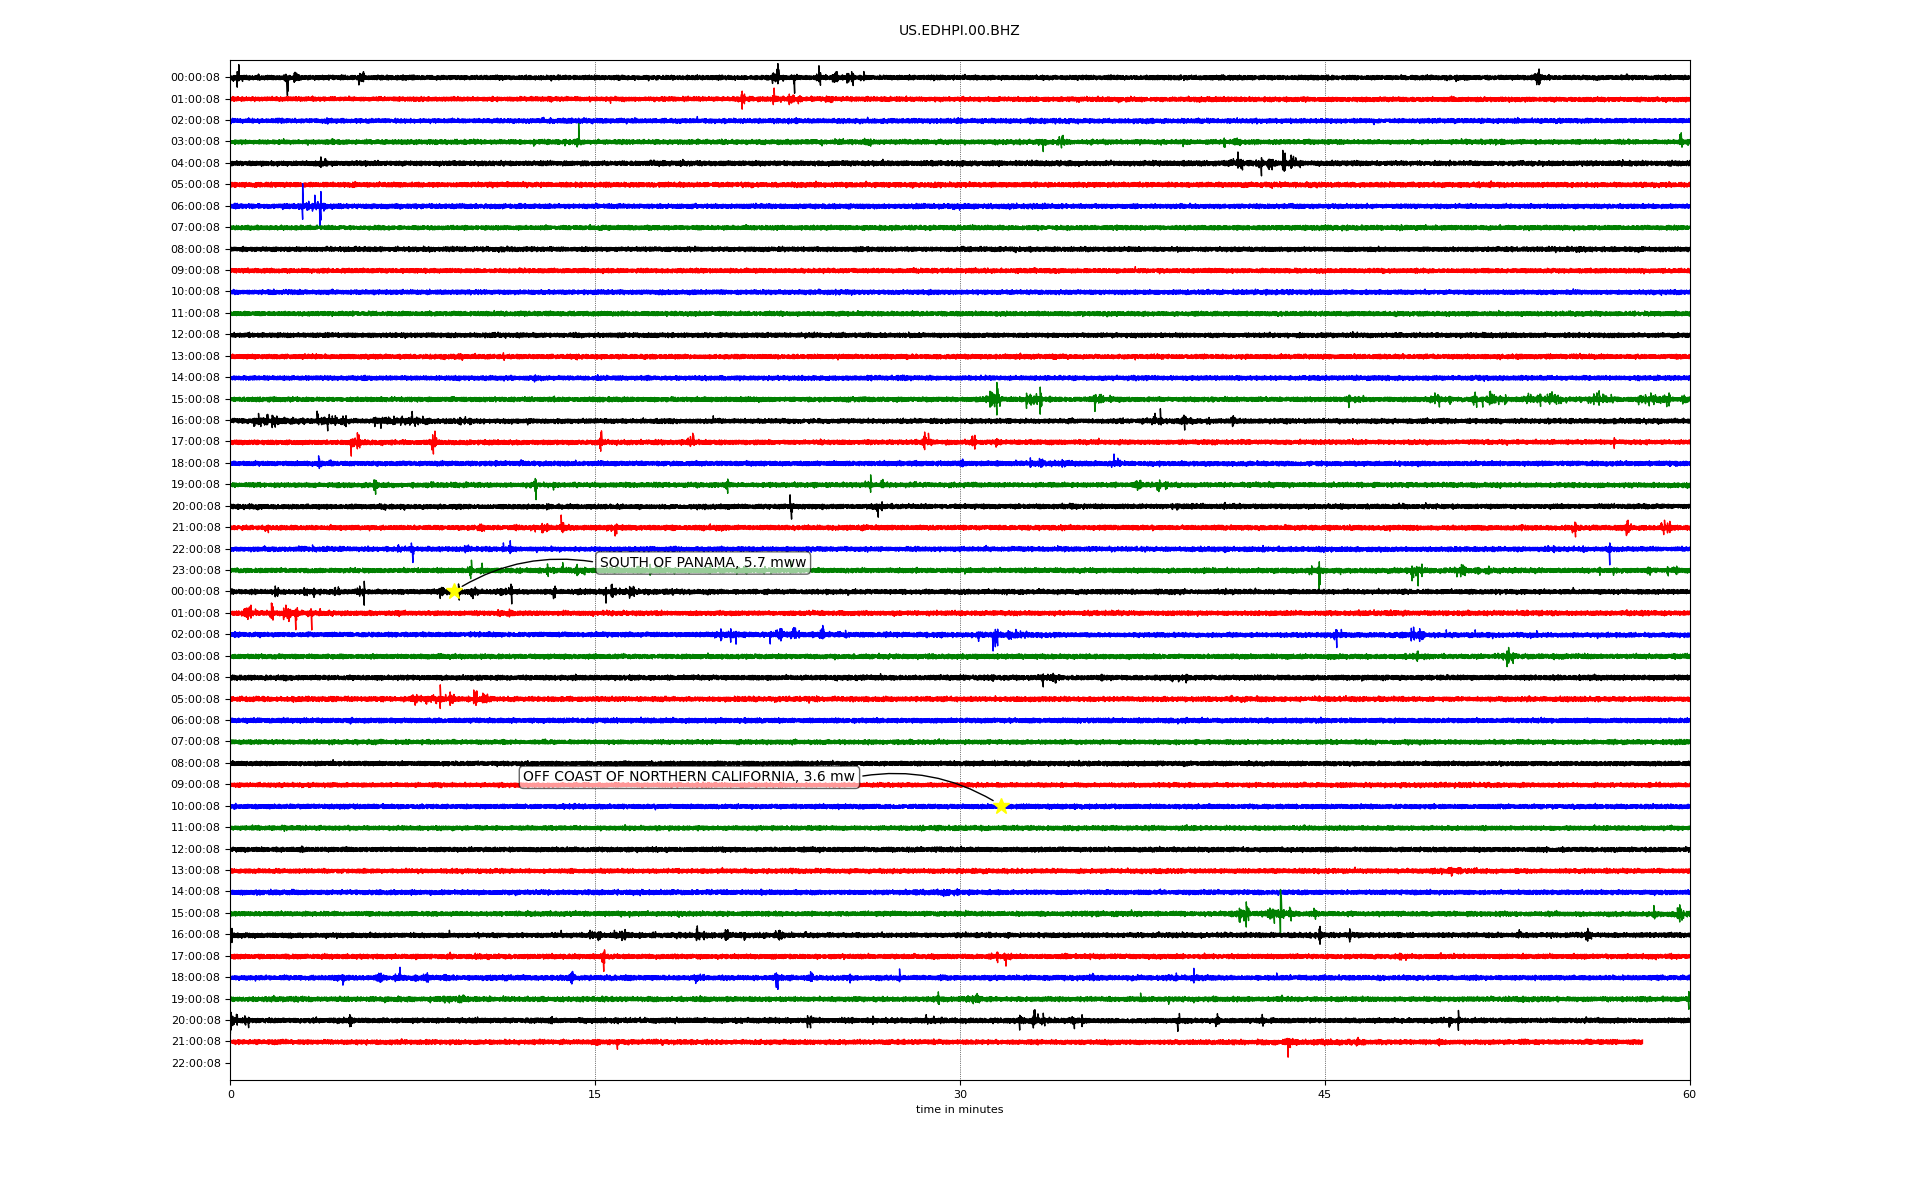The height and width of the screenshot is (1200, 1920).
Task: Click the topmost 00:00:08 trace time label
Action: pos(195,78)
